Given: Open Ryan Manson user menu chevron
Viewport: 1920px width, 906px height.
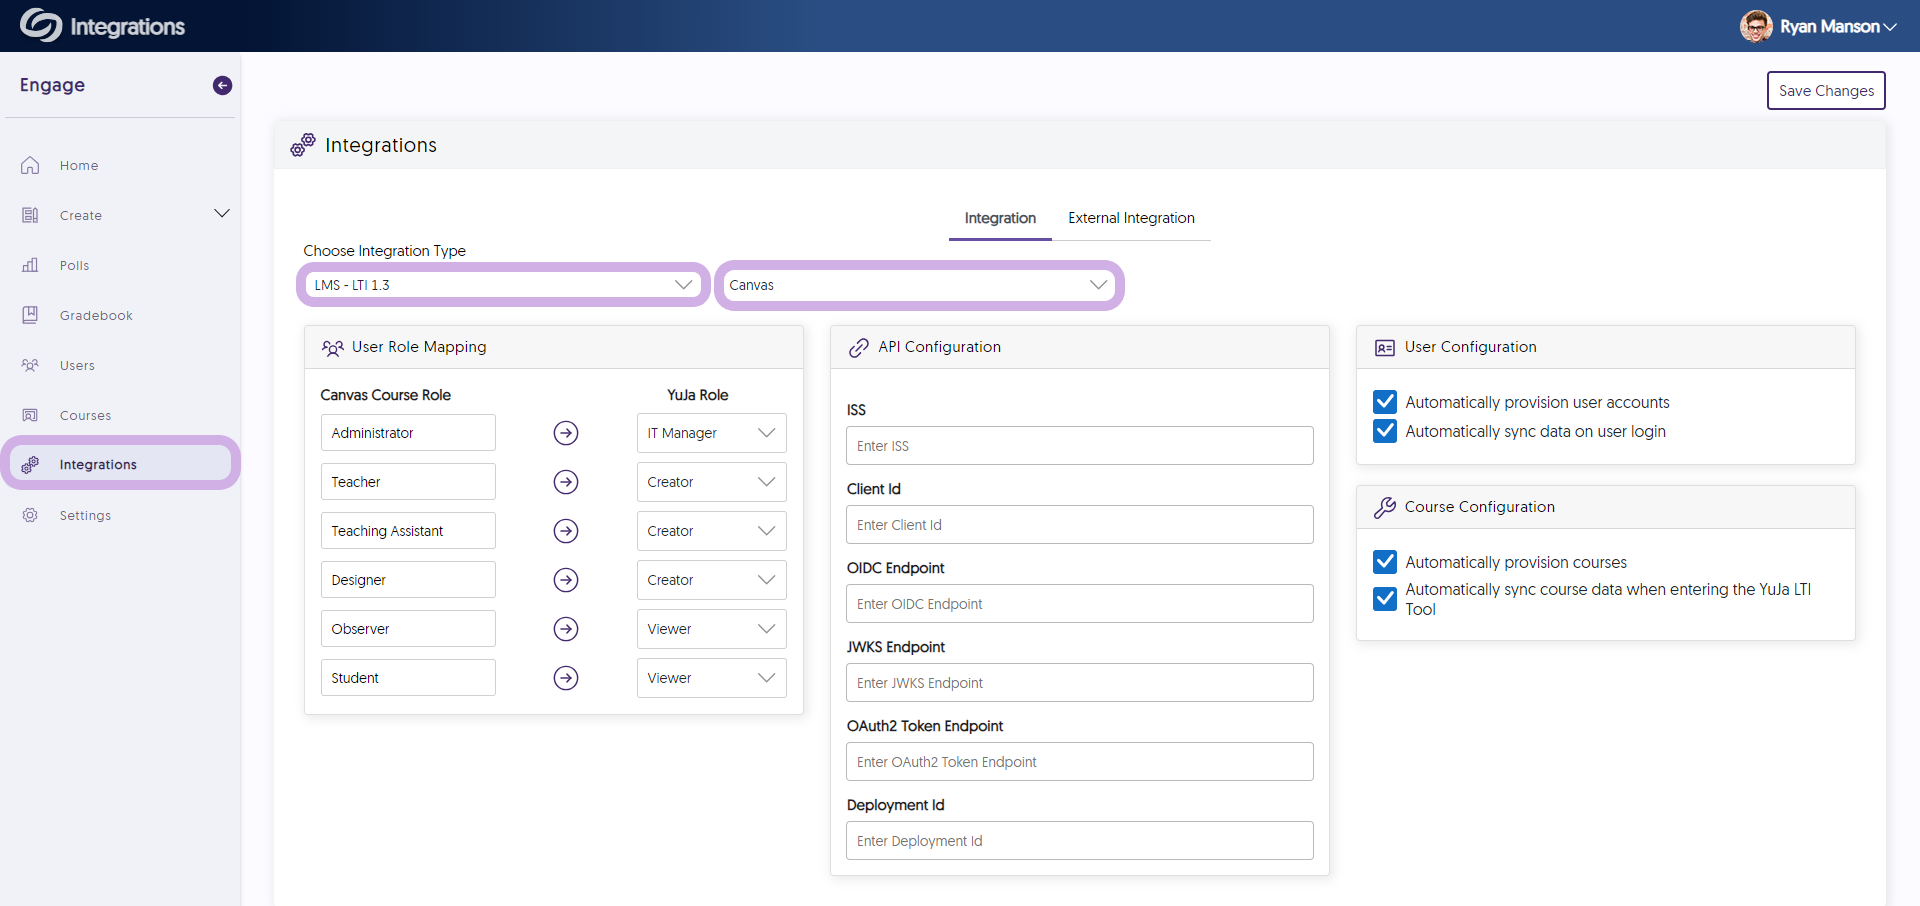Looking at the screenshot, I should tap(1890, 27).
